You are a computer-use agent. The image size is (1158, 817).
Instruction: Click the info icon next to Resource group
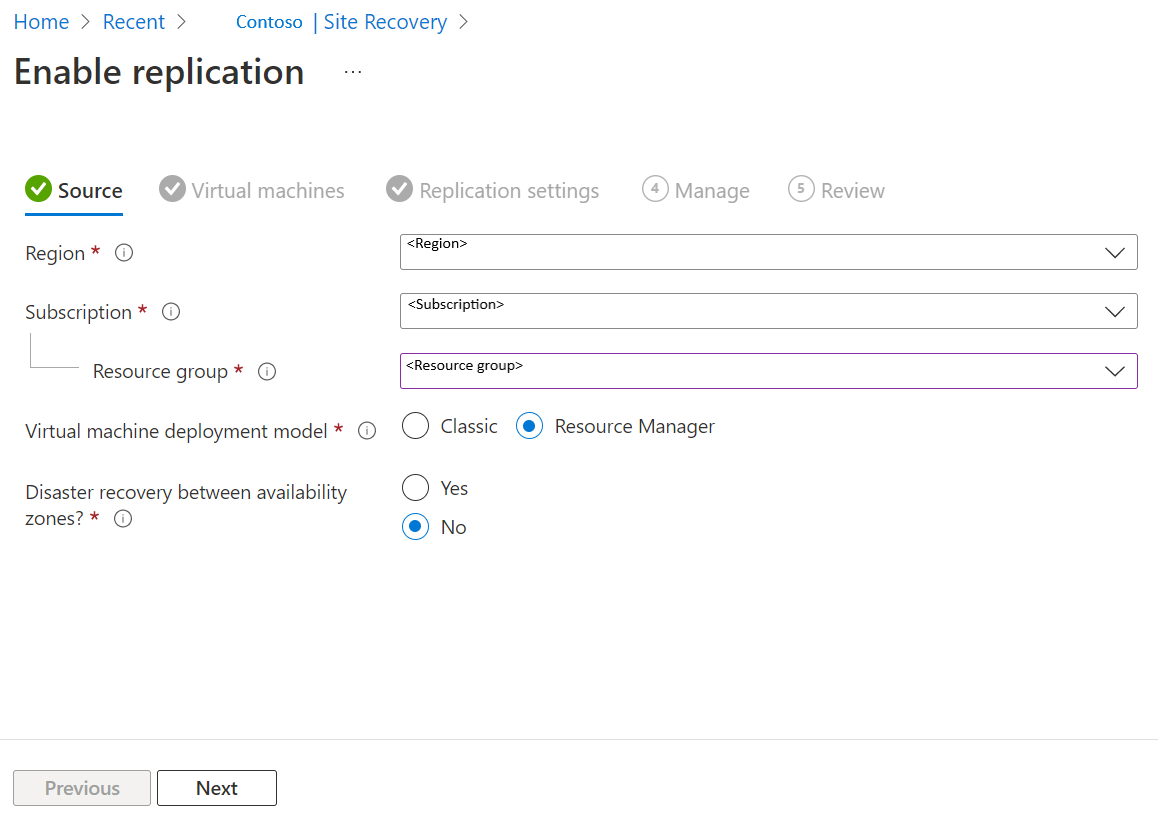pos(266,371)
